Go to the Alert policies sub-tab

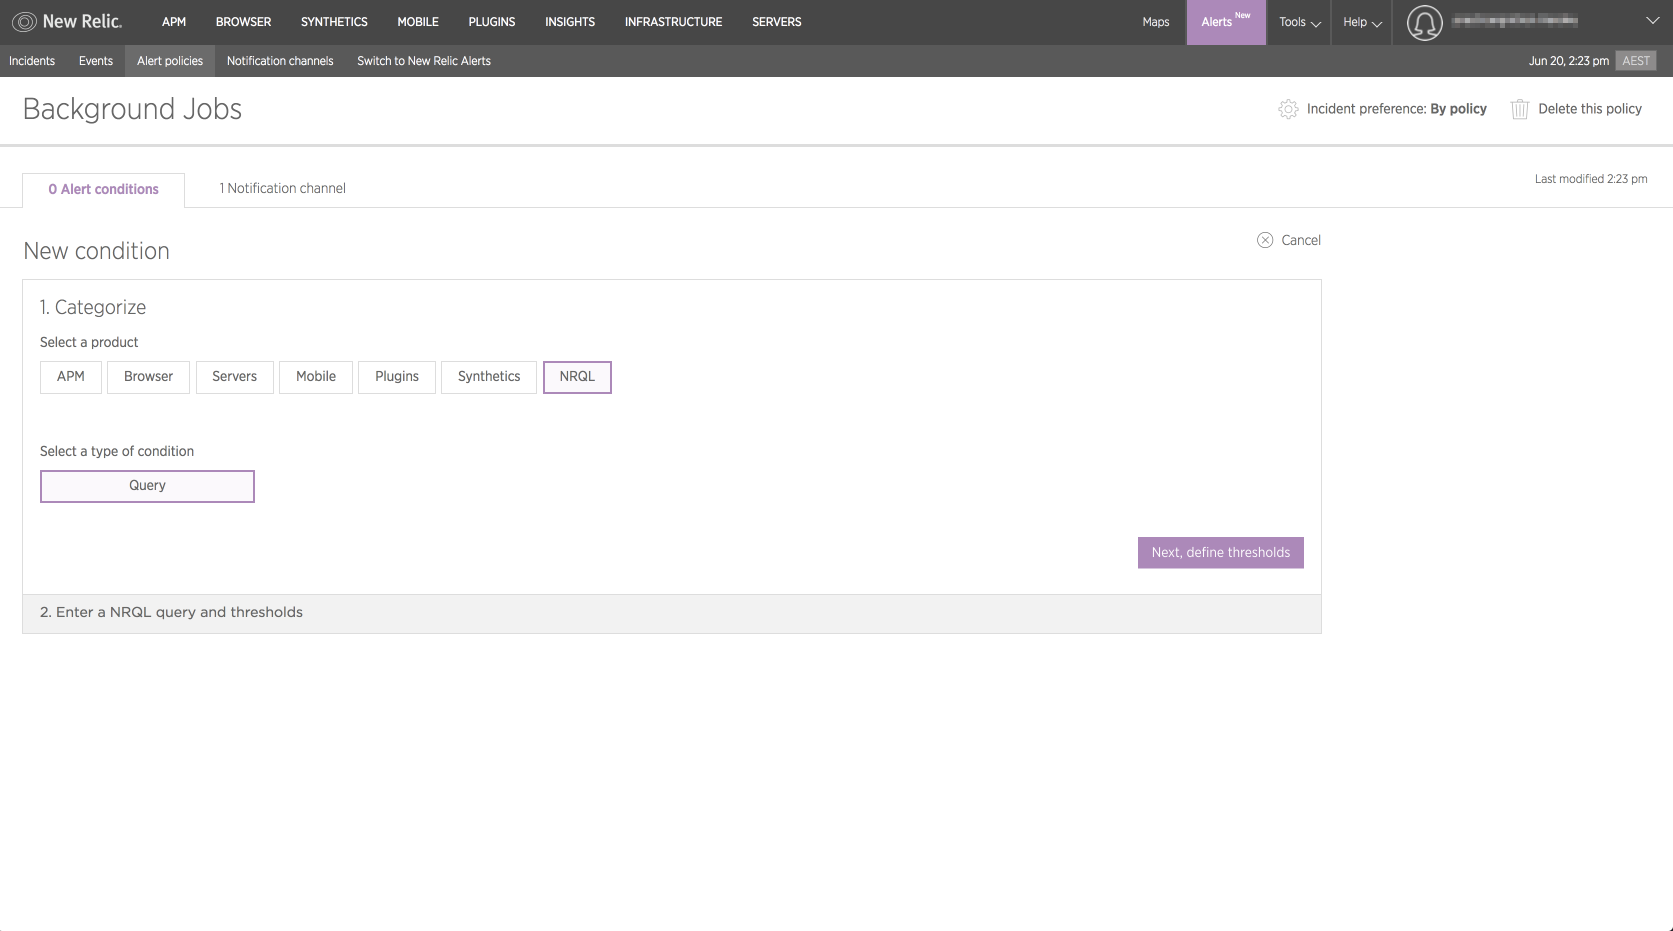coord(170,61)
